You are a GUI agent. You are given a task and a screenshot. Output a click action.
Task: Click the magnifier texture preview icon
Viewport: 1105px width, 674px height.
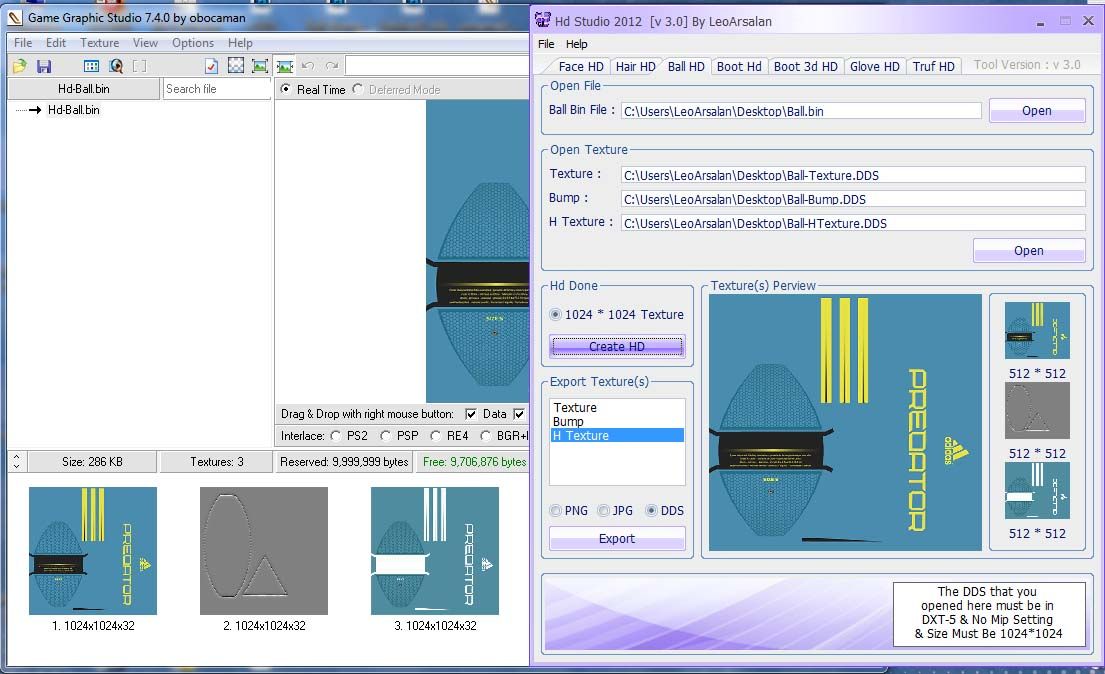[x=116, y=66]
